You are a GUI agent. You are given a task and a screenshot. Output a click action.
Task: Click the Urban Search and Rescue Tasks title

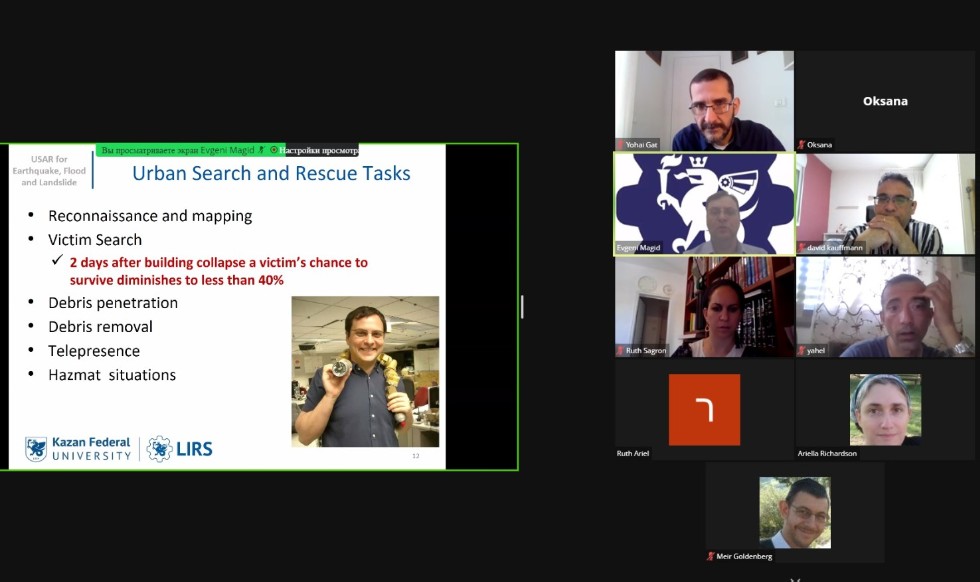tap(271, 174)
